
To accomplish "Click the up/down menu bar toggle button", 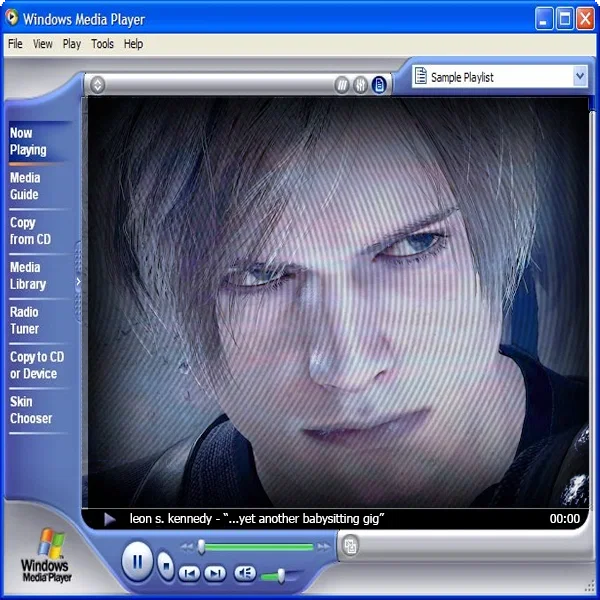I will (x=98, y=85).
